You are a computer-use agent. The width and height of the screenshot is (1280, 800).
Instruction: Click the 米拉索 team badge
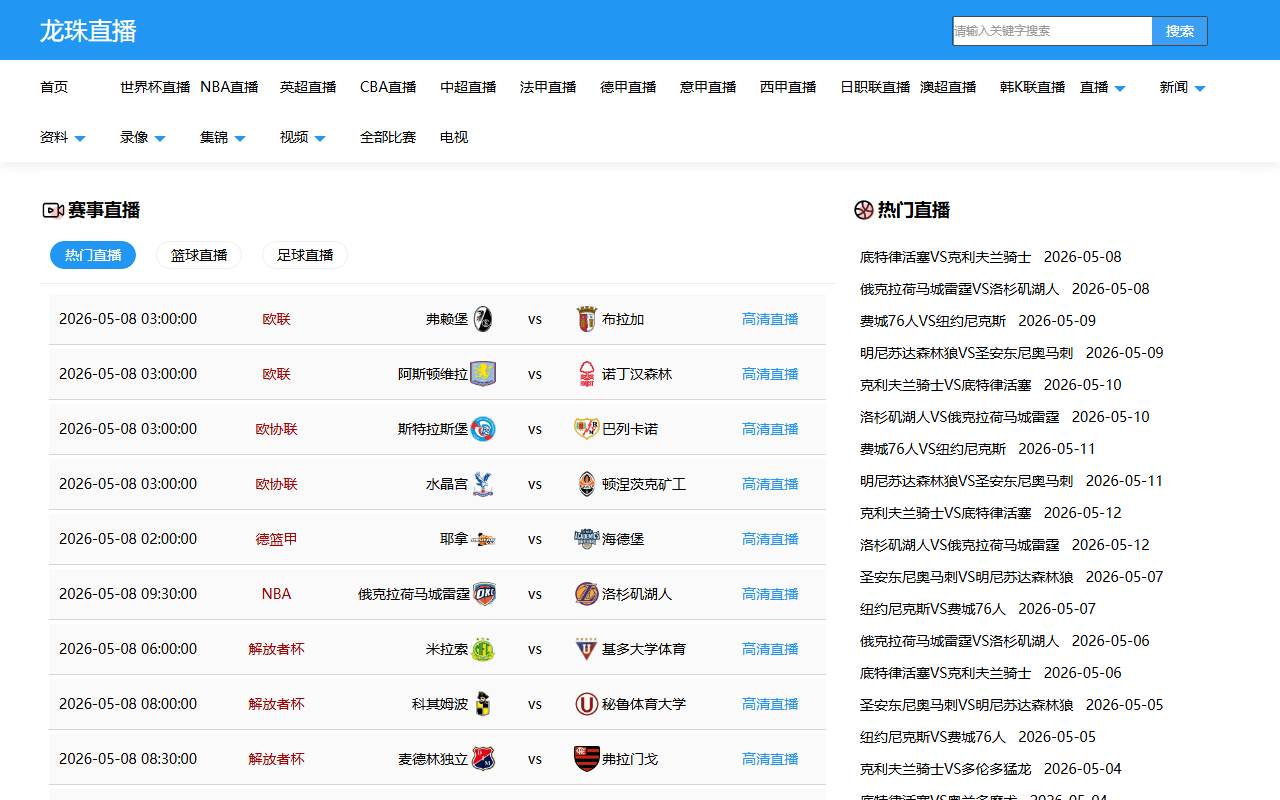pos(483,649)
